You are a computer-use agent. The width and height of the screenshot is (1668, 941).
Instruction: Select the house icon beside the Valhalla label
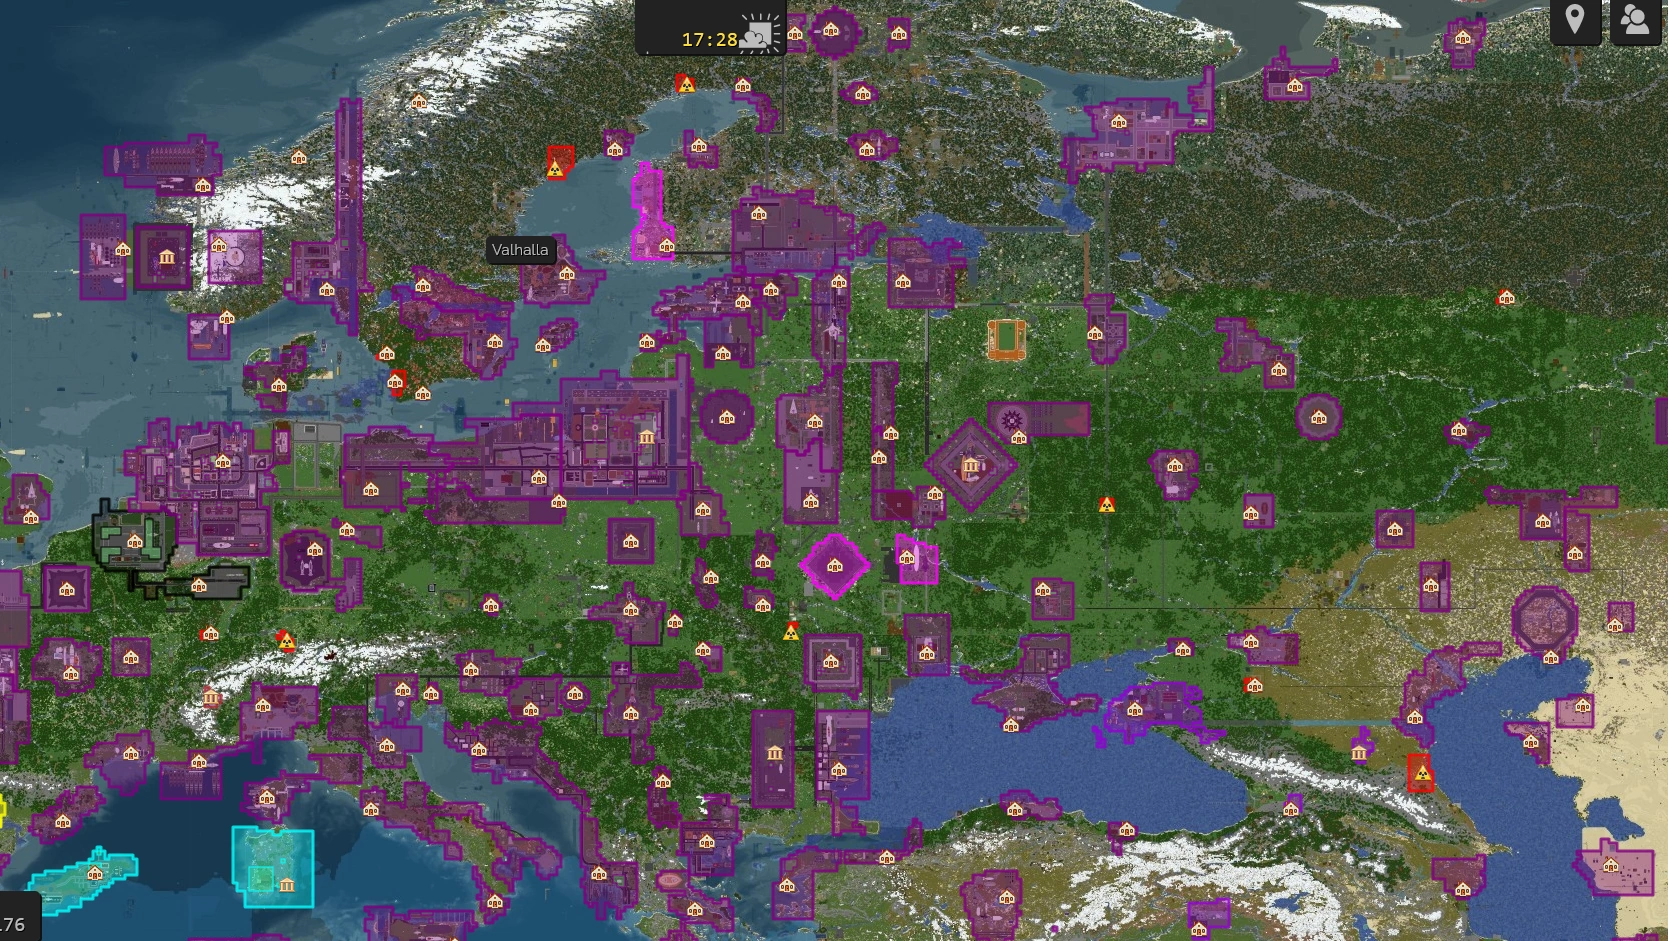(567, 274)
